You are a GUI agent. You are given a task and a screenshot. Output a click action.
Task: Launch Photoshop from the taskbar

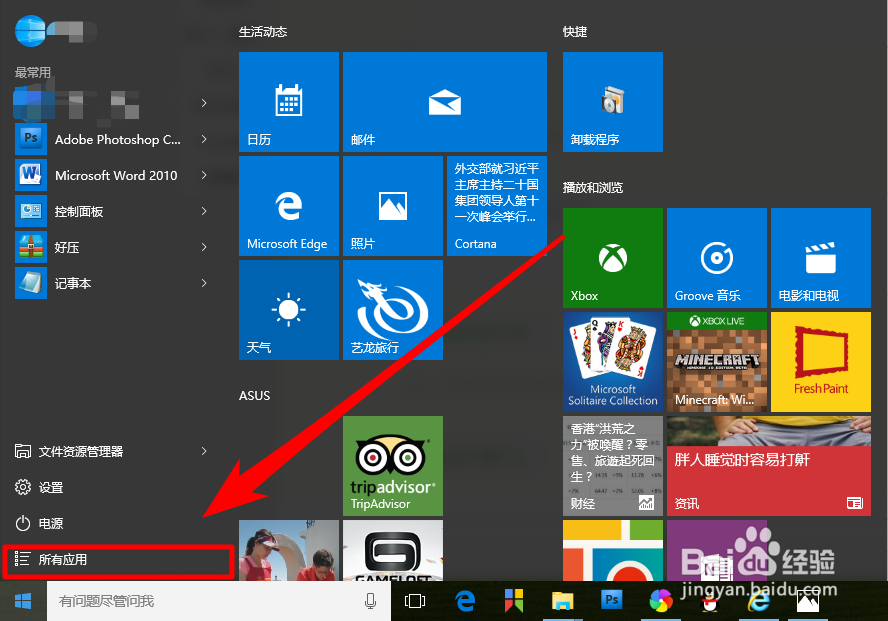tap(611, 601)
